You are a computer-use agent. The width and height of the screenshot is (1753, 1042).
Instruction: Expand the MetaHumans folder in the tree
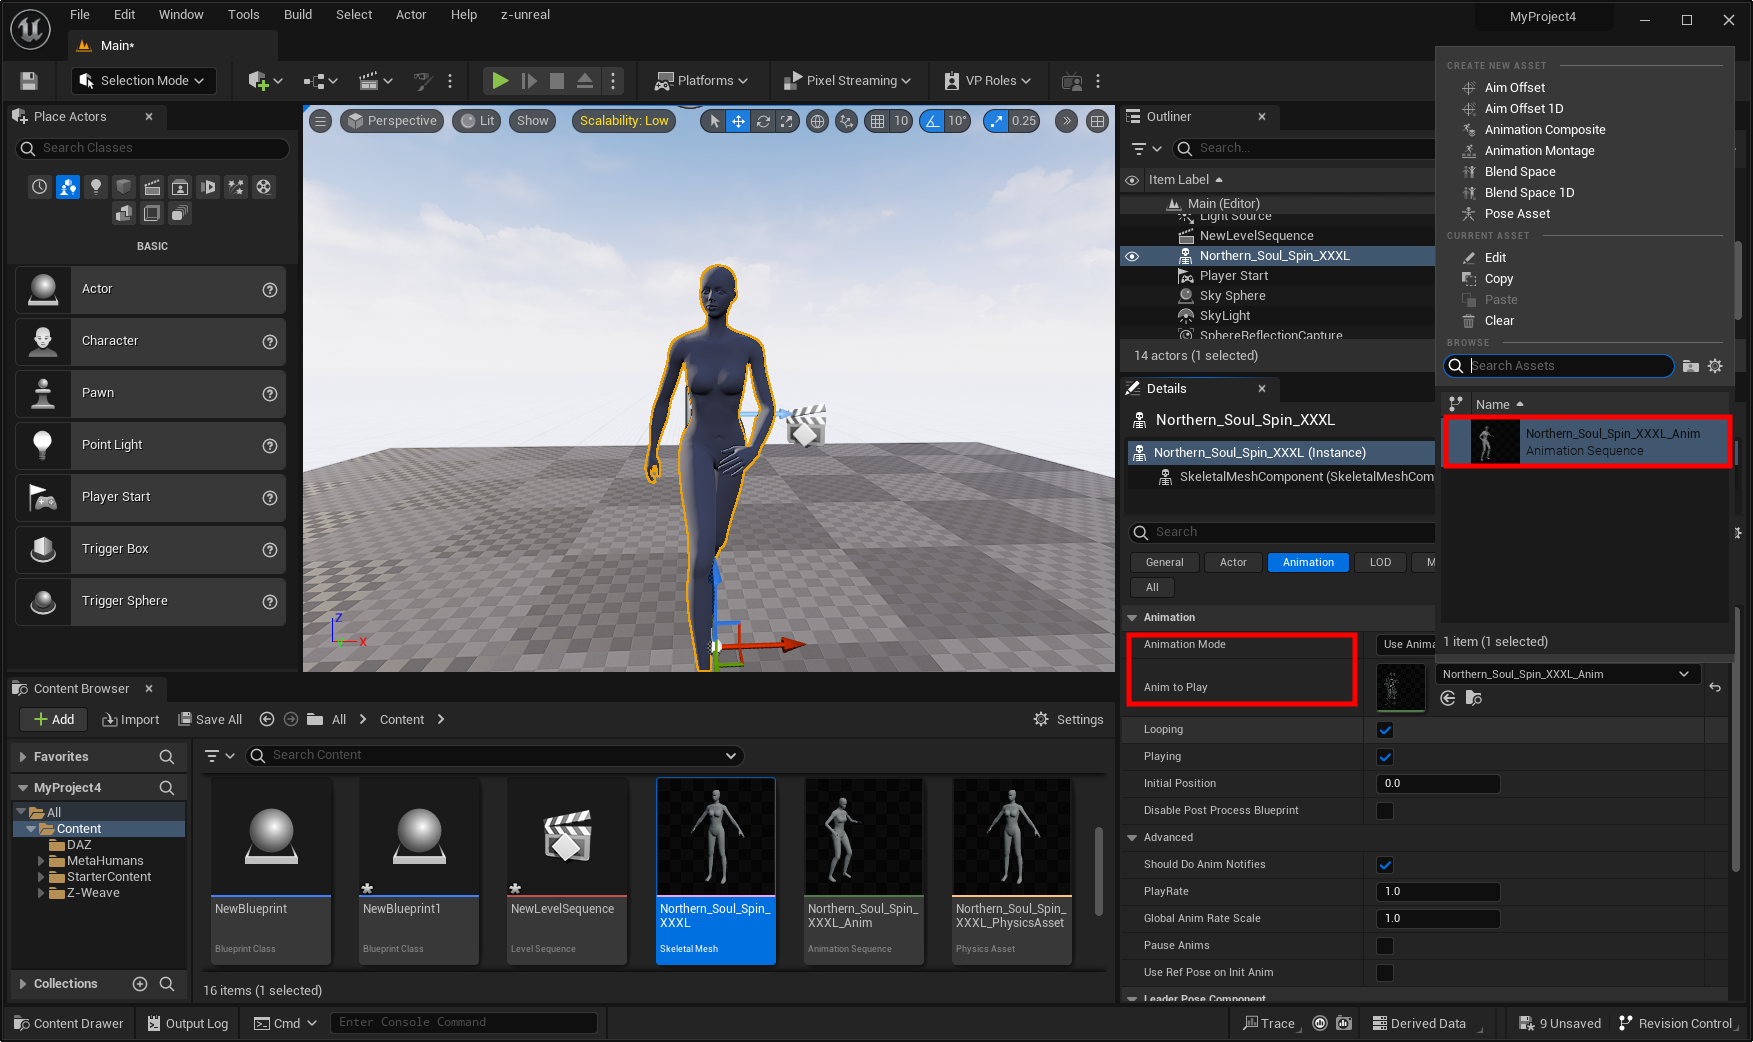[x=41, y=861]
